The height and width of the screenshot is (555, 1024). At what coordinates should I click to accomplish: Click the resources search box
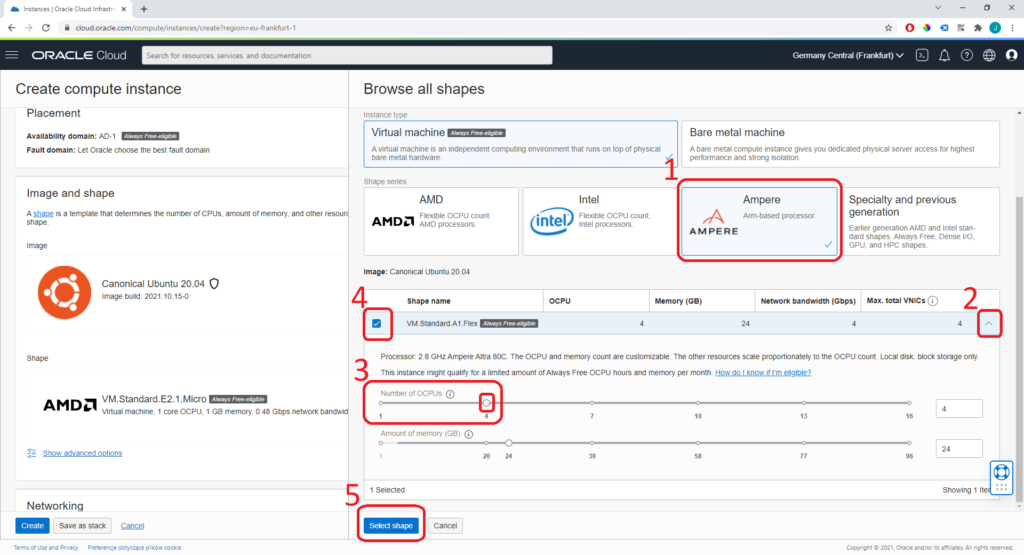click(347, 56)
